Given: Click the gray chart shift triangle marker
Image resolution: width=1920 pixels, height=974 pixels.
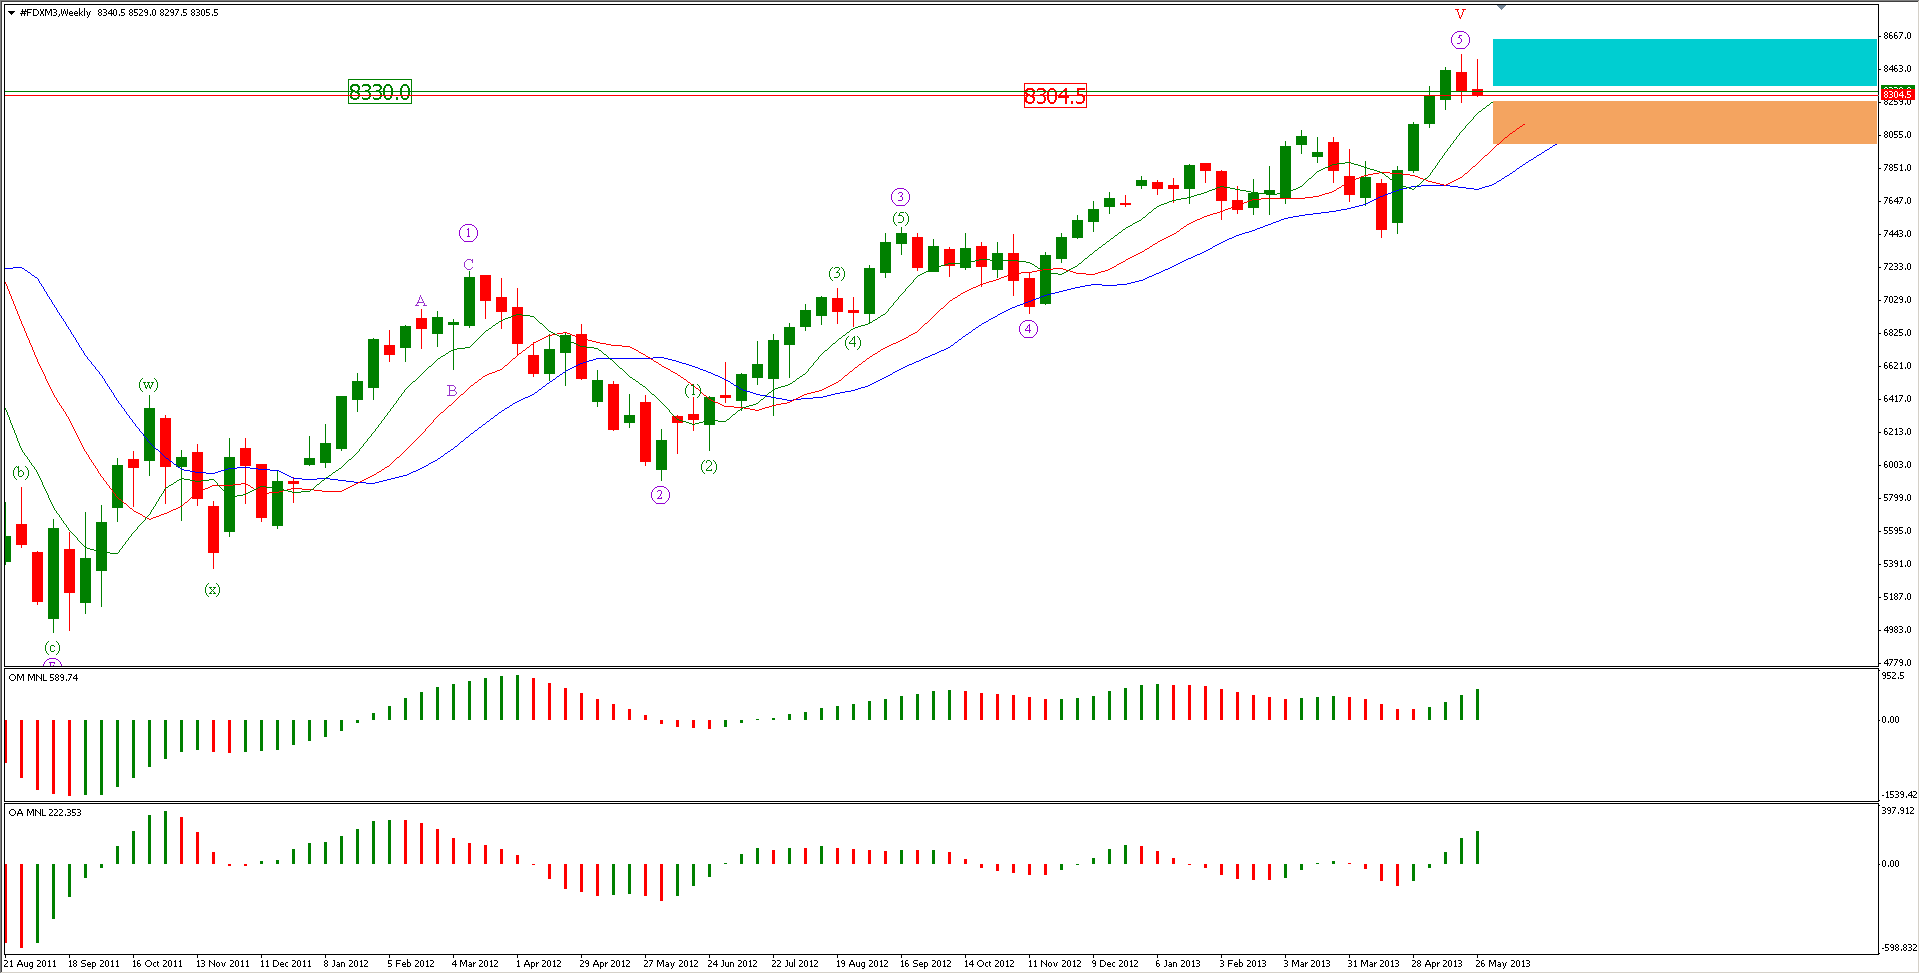Looking at the screenshot, I should 1501,7.
